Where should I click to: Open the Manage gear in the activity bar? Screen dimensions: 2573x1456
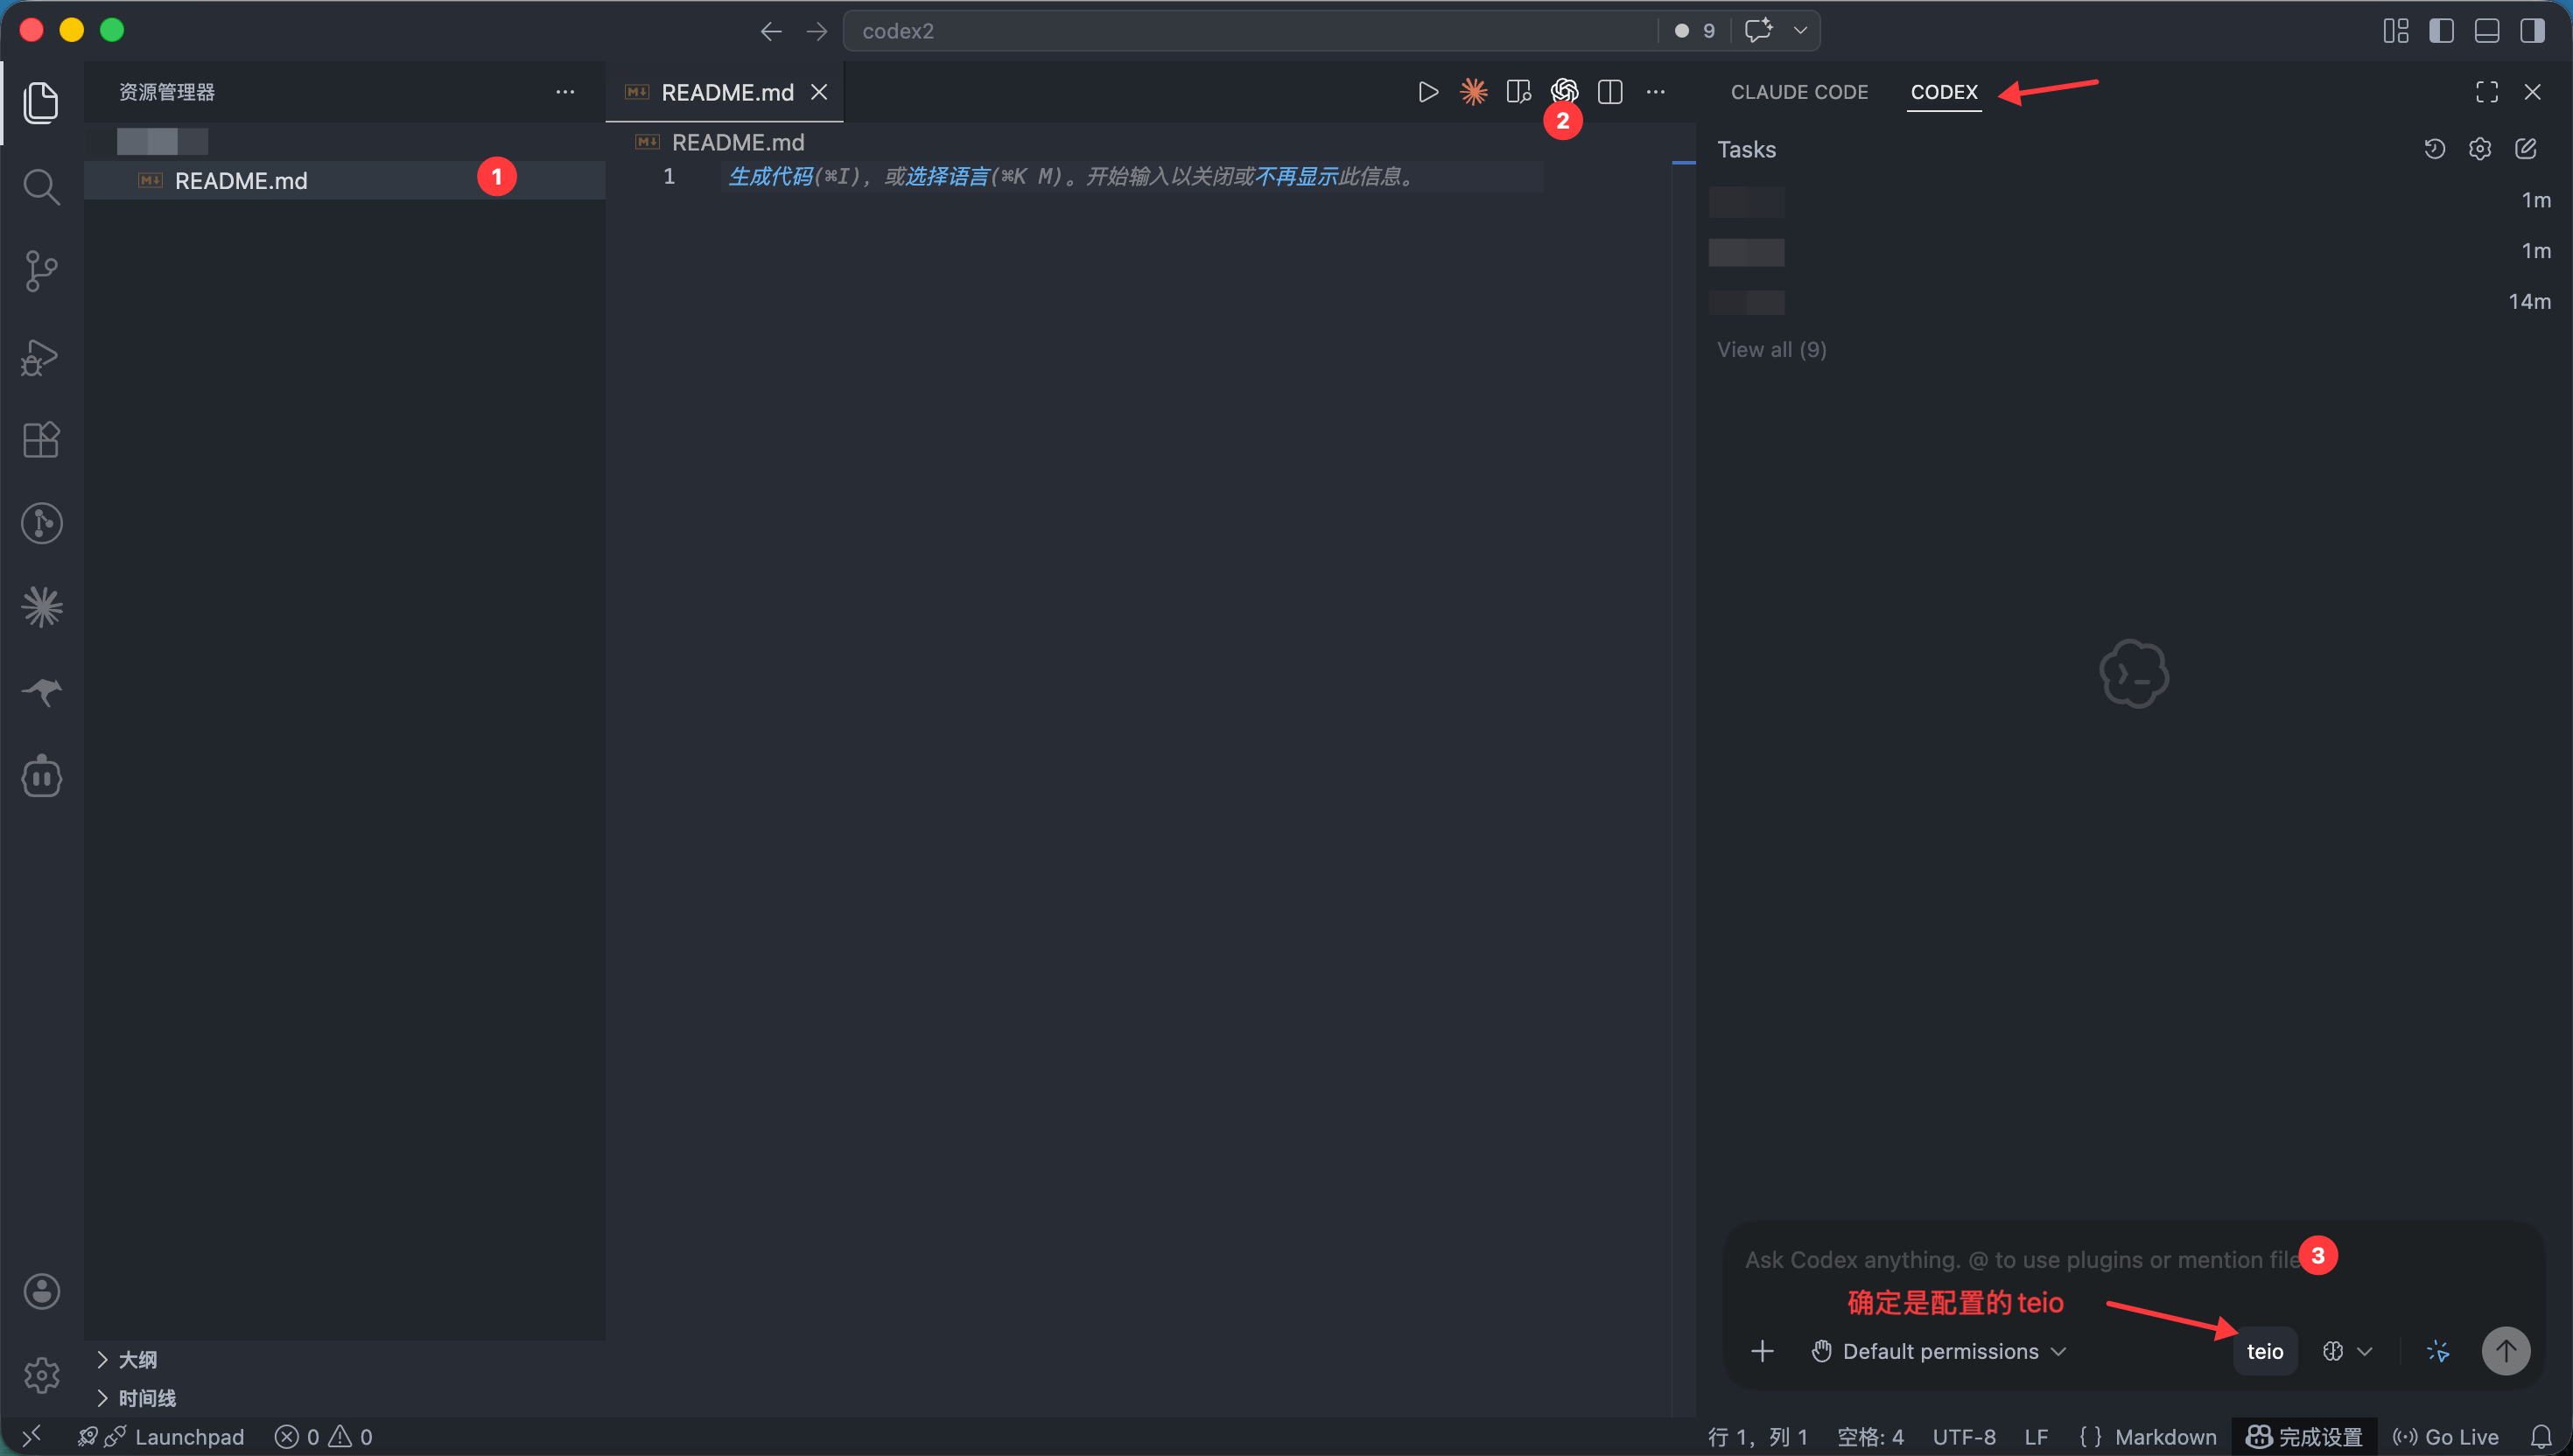pyautogui.click(x=41, y=1375)
